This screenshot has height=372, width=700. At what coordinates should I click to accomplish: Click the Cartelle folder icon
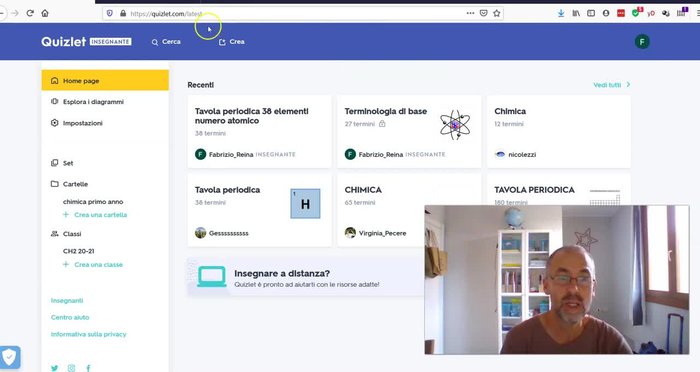(x=54, y=184)
